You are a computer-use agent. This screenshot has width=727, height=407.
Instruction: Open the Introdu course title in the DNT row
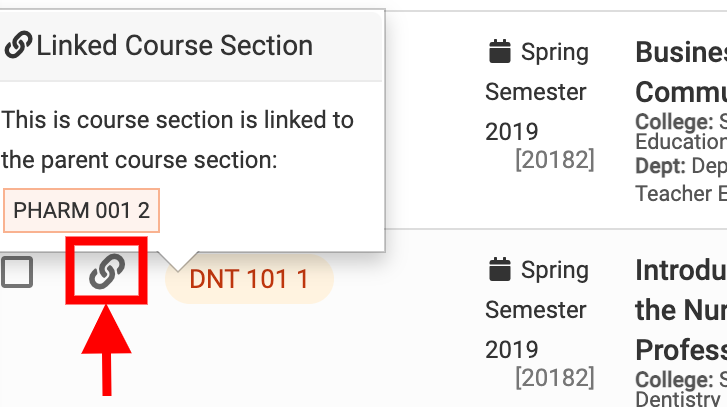[x=680, y=310]
